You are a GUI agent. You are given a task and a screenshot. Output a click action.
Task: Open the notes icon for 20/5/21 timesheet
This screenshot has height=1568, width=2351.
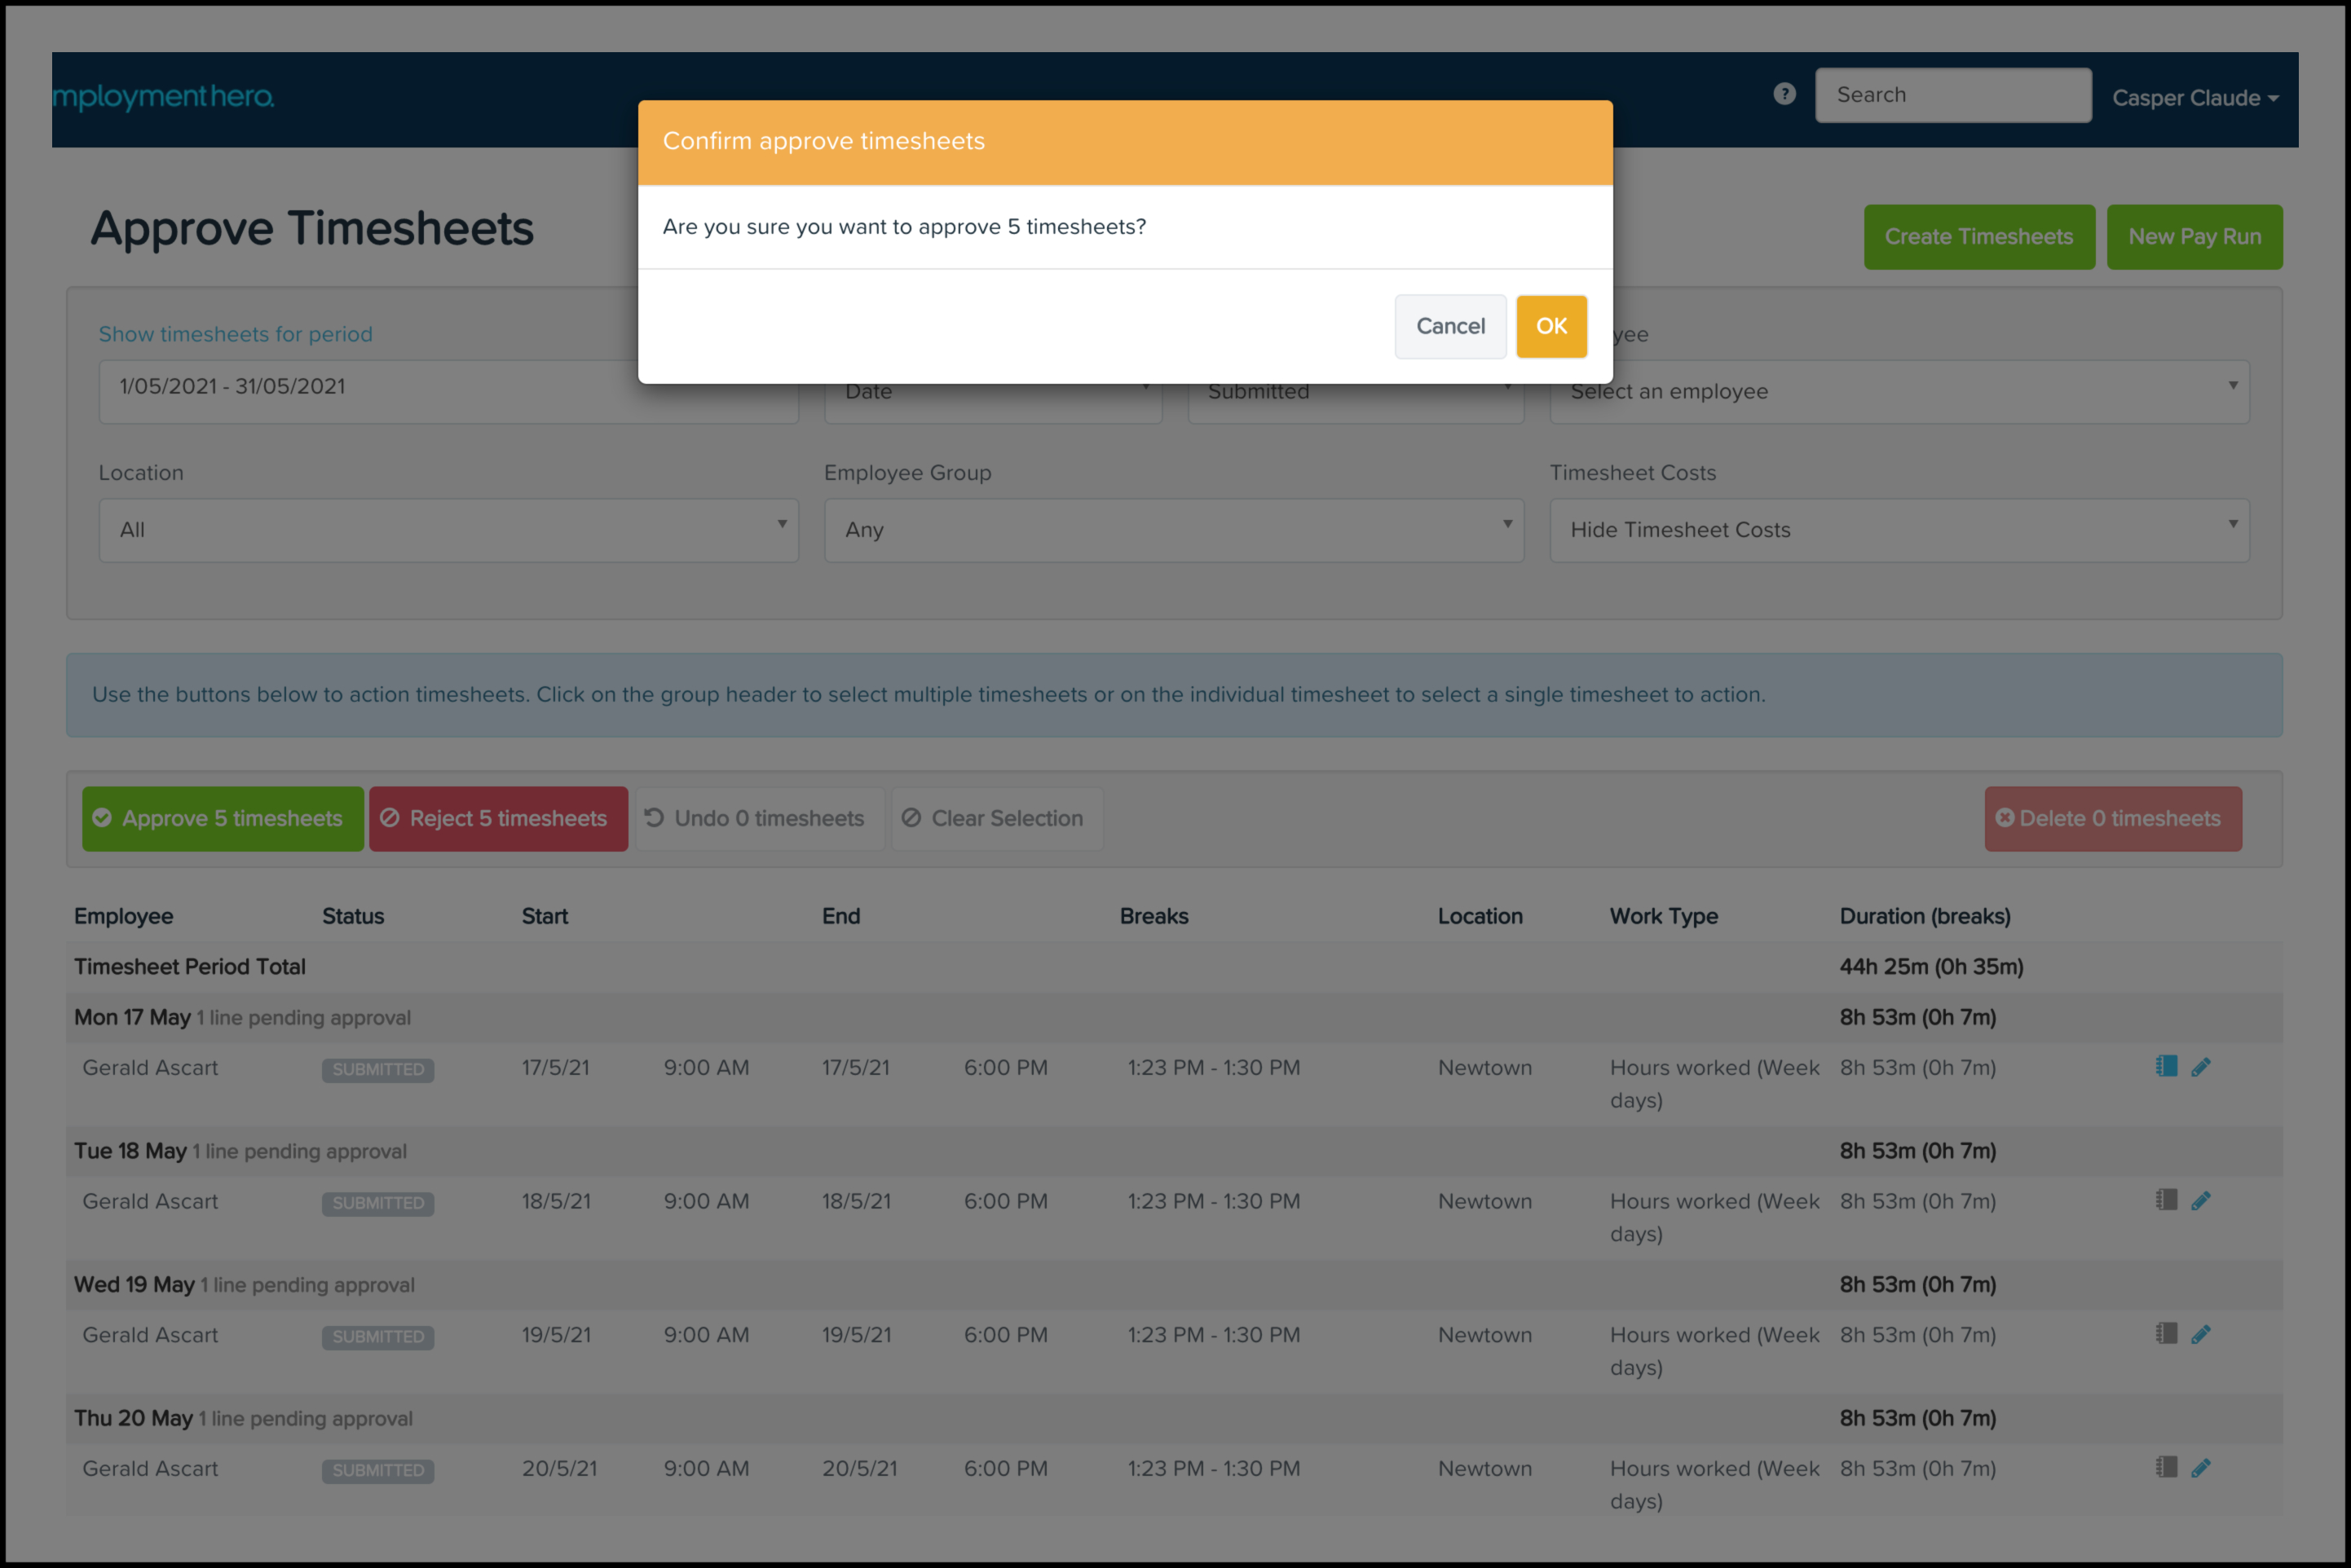point(2166,1467)
